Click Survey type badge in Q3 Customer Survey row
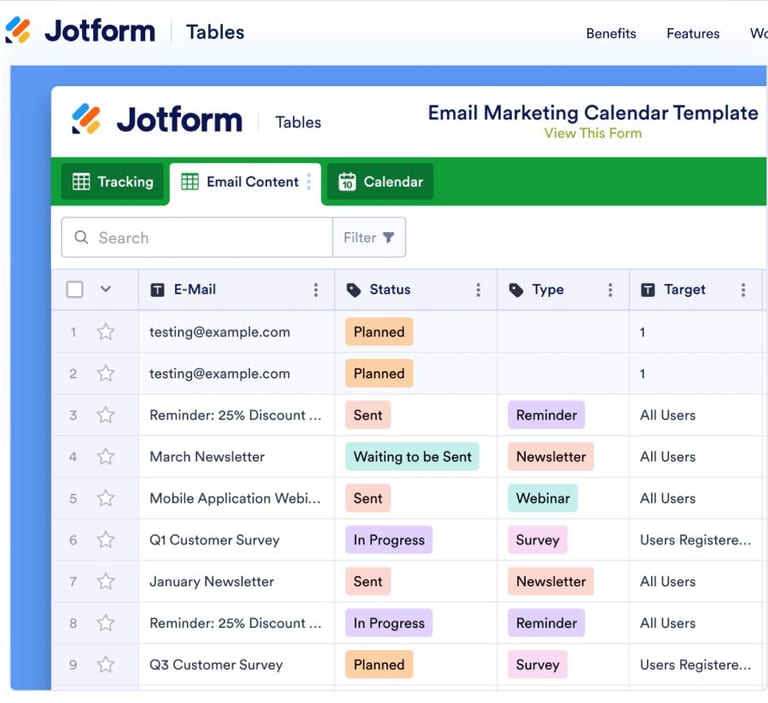Viewport: 768px width, 703px height. pyautogui.click(x=537, y=665)
